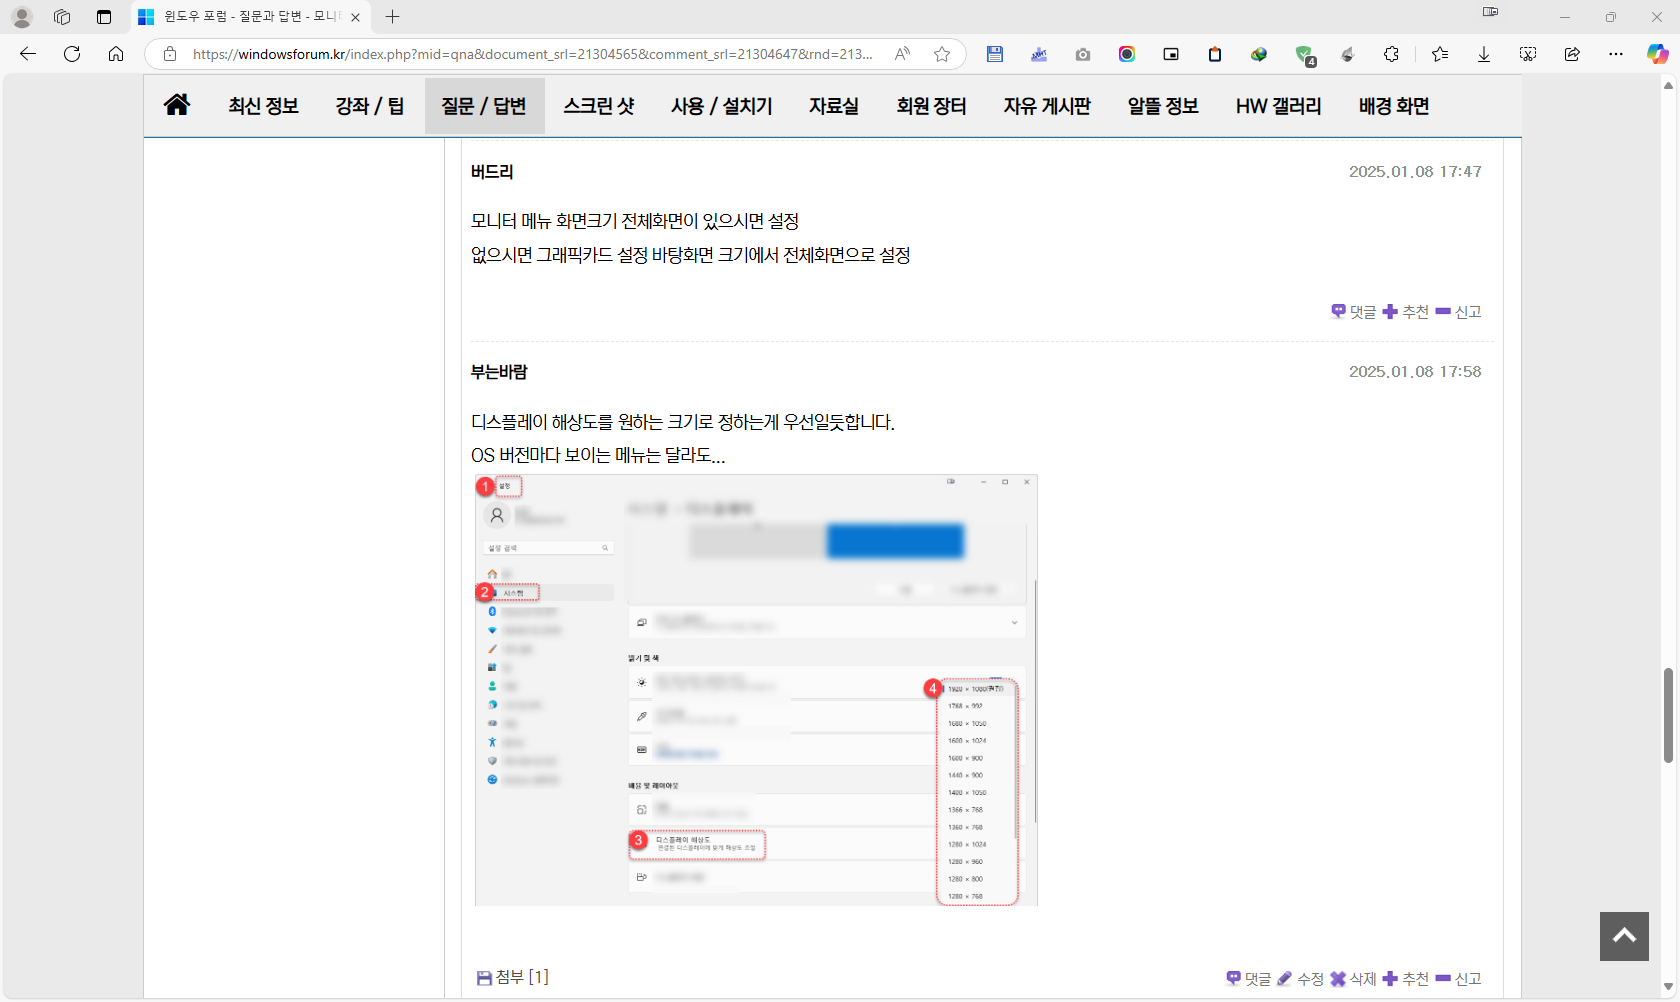Select the 질문 / 답변 menu
Screen dimensions: 1680x1002
484,106
